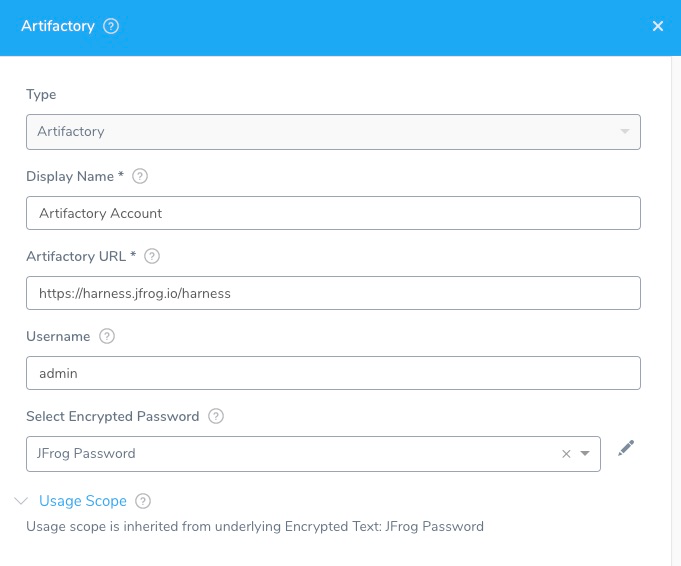Expand the encrypted password dropdown arrow
Viewport: 681px width, 566px height.
coord(585,453)
